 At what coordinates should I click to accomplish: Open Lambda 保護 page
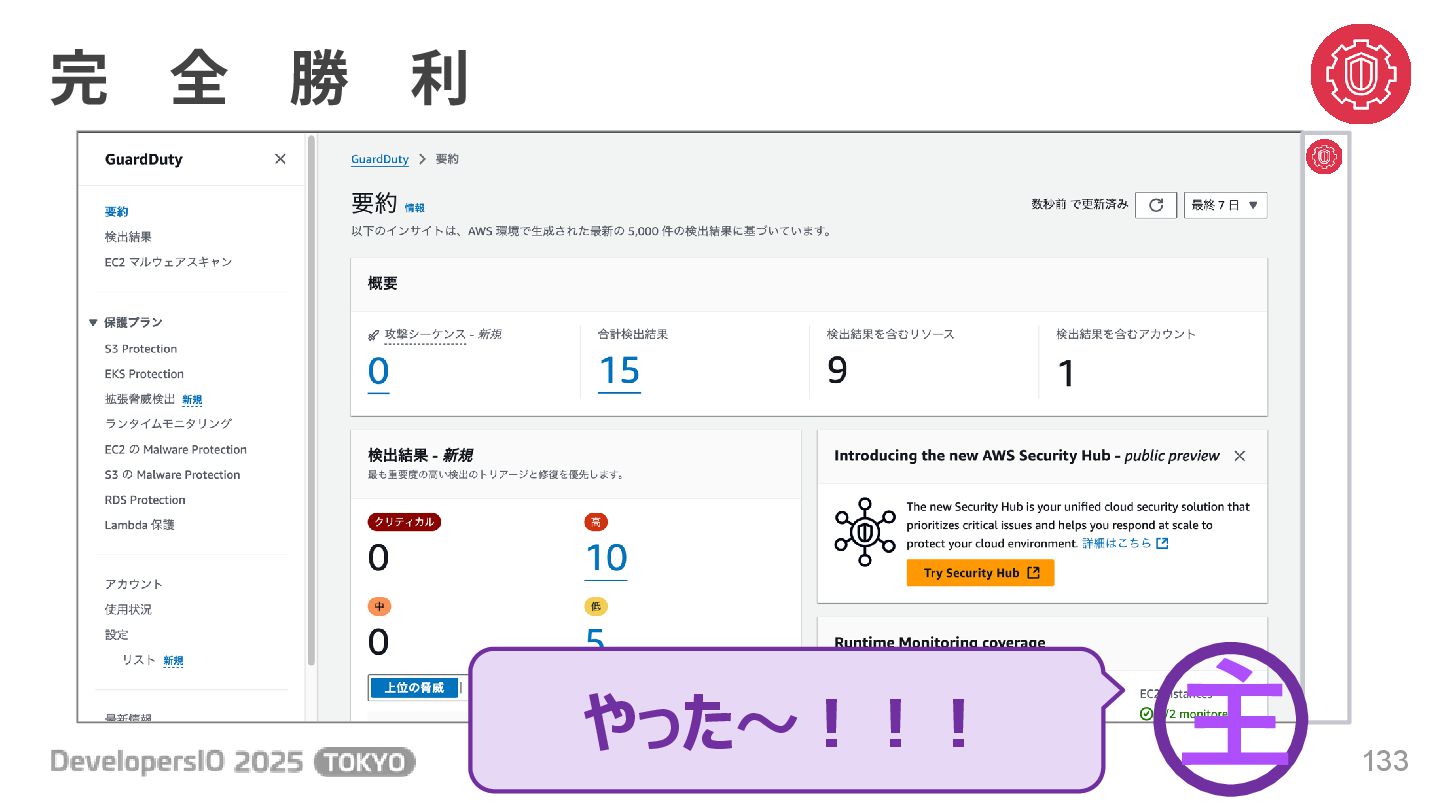coord(139,525)
